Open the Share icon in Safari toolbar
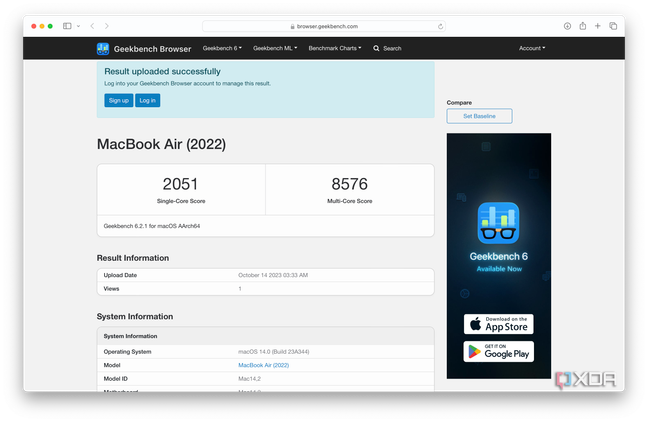Image resolution: width=648 pixels, height=422 pixels. (583, 26)
